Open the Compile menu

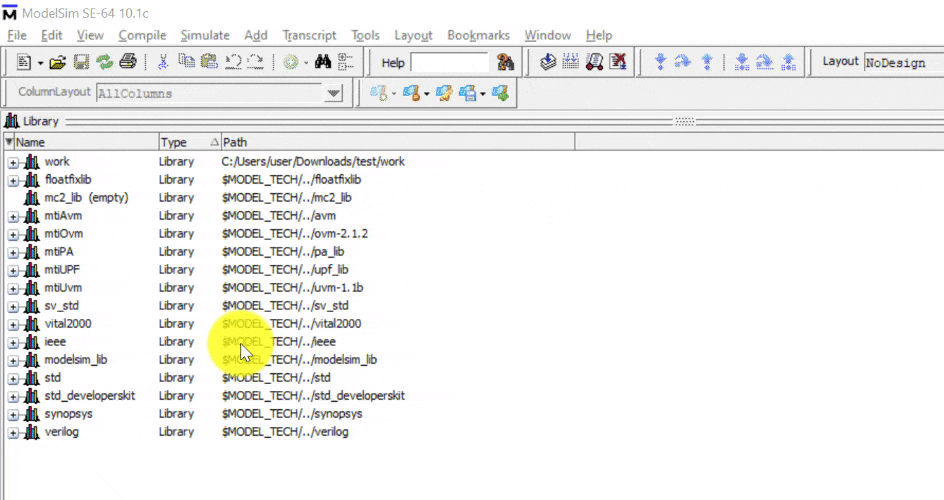click(x=142, y=35)
